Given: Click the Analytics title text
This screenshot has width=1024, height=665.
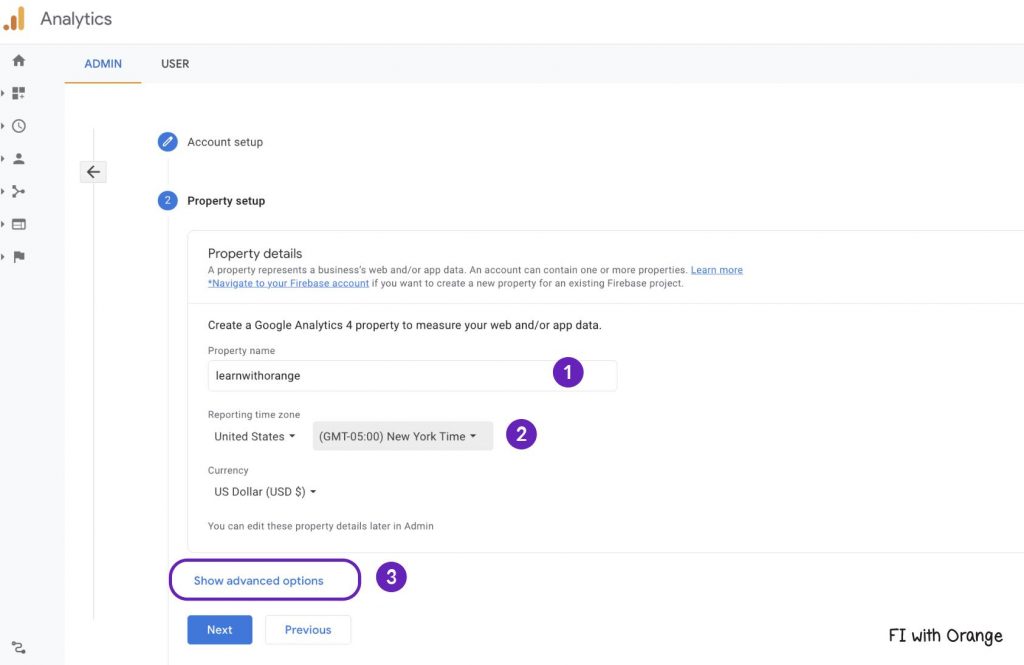Looking at the screenshot, I should 76,19.
